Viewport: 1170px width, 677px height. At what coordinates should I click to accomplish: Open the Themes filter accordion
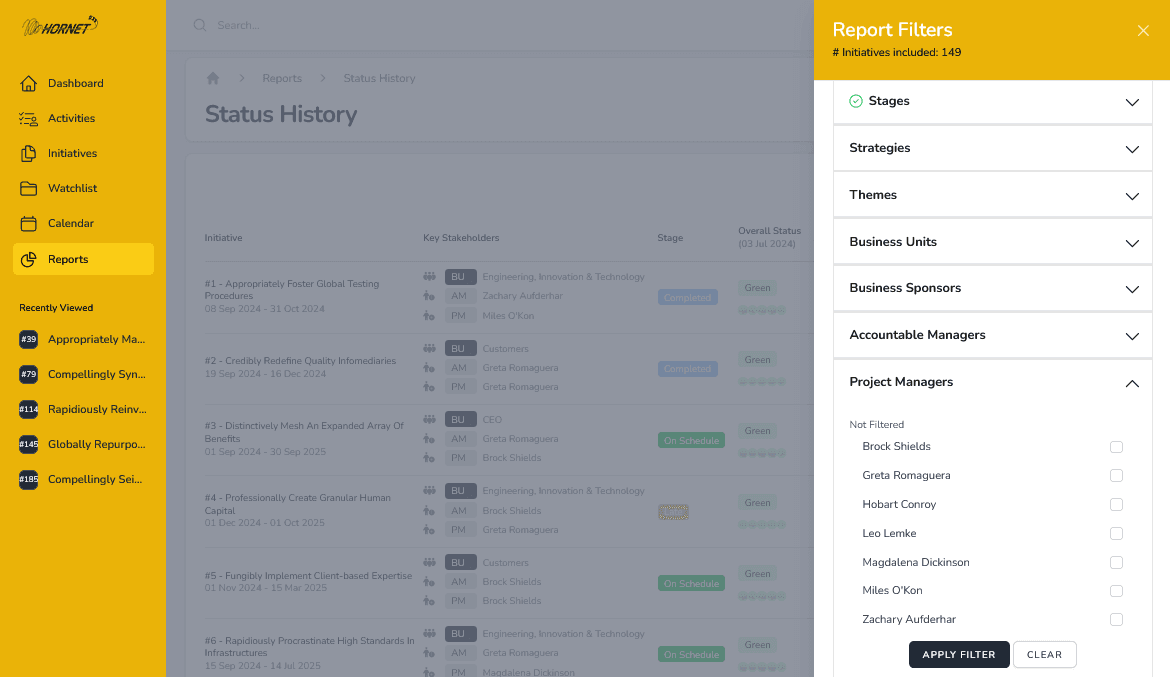coord(992,195)
